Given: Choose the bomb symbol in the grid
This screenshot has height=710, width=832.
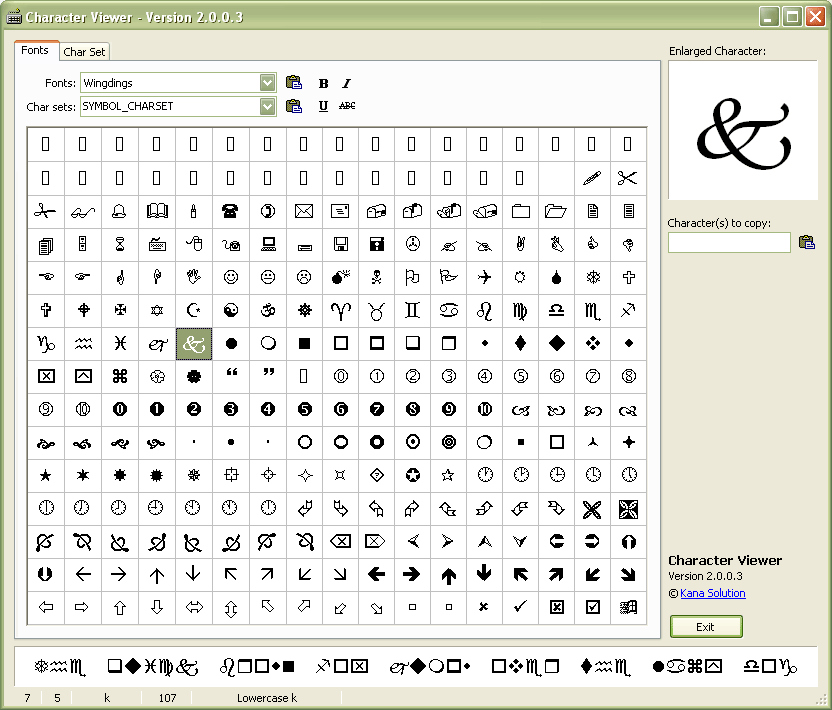Looking at the screenshot, I should (340, 277).
